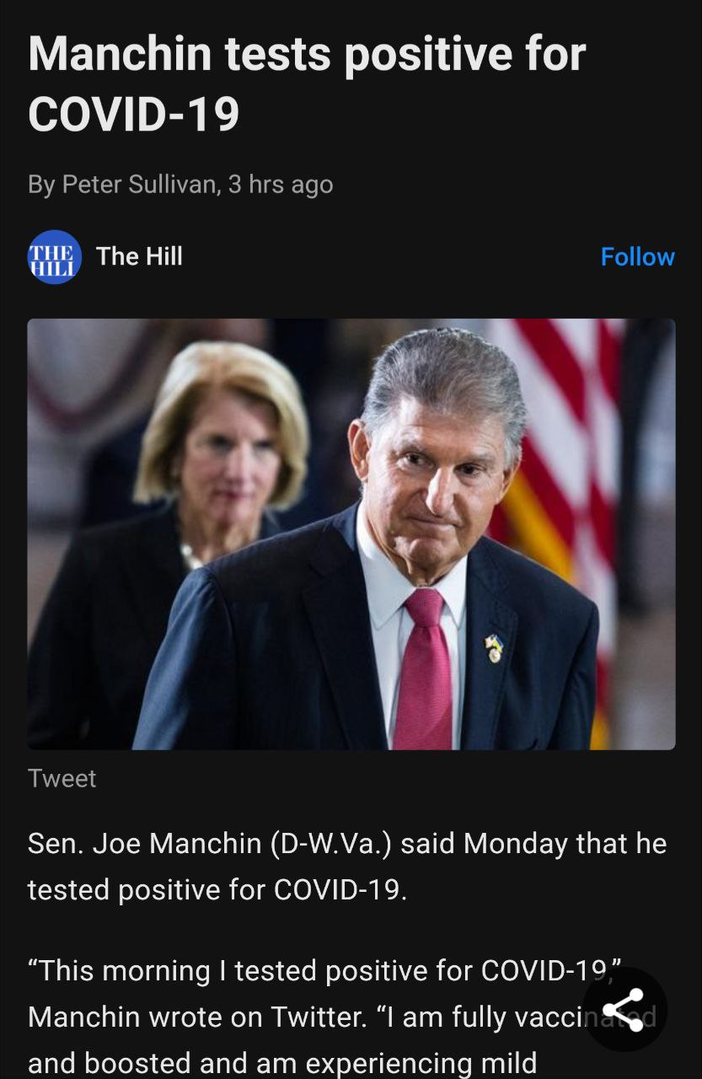This screenshot has width=702, height=1079.
Task: Open The Hill publisher name
Action: tap(140, 256)
